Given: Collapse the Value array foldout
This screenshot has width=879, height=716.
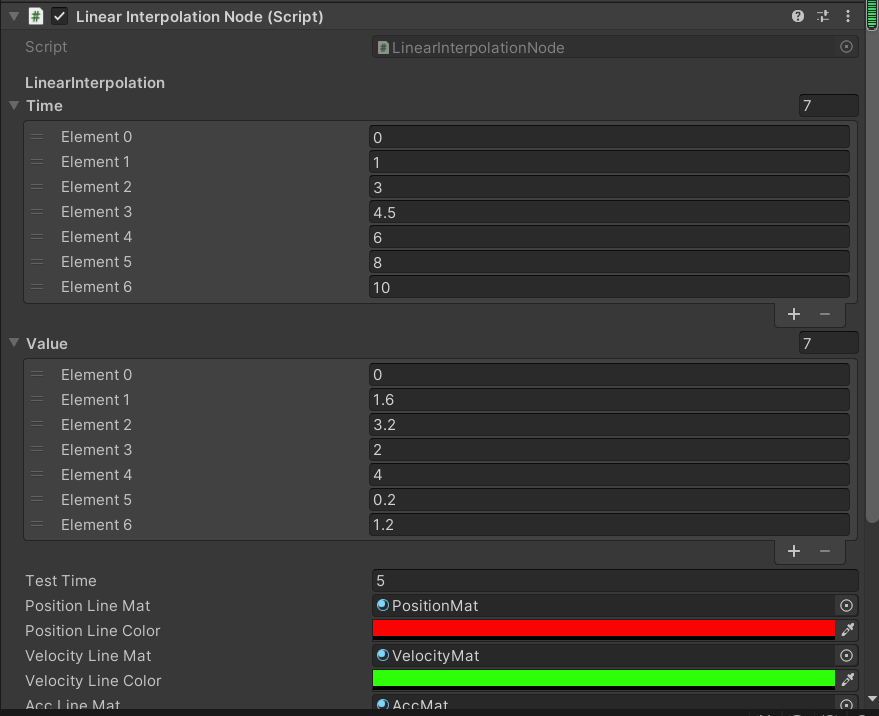Looking at the screenshot, I should point(14,343).
